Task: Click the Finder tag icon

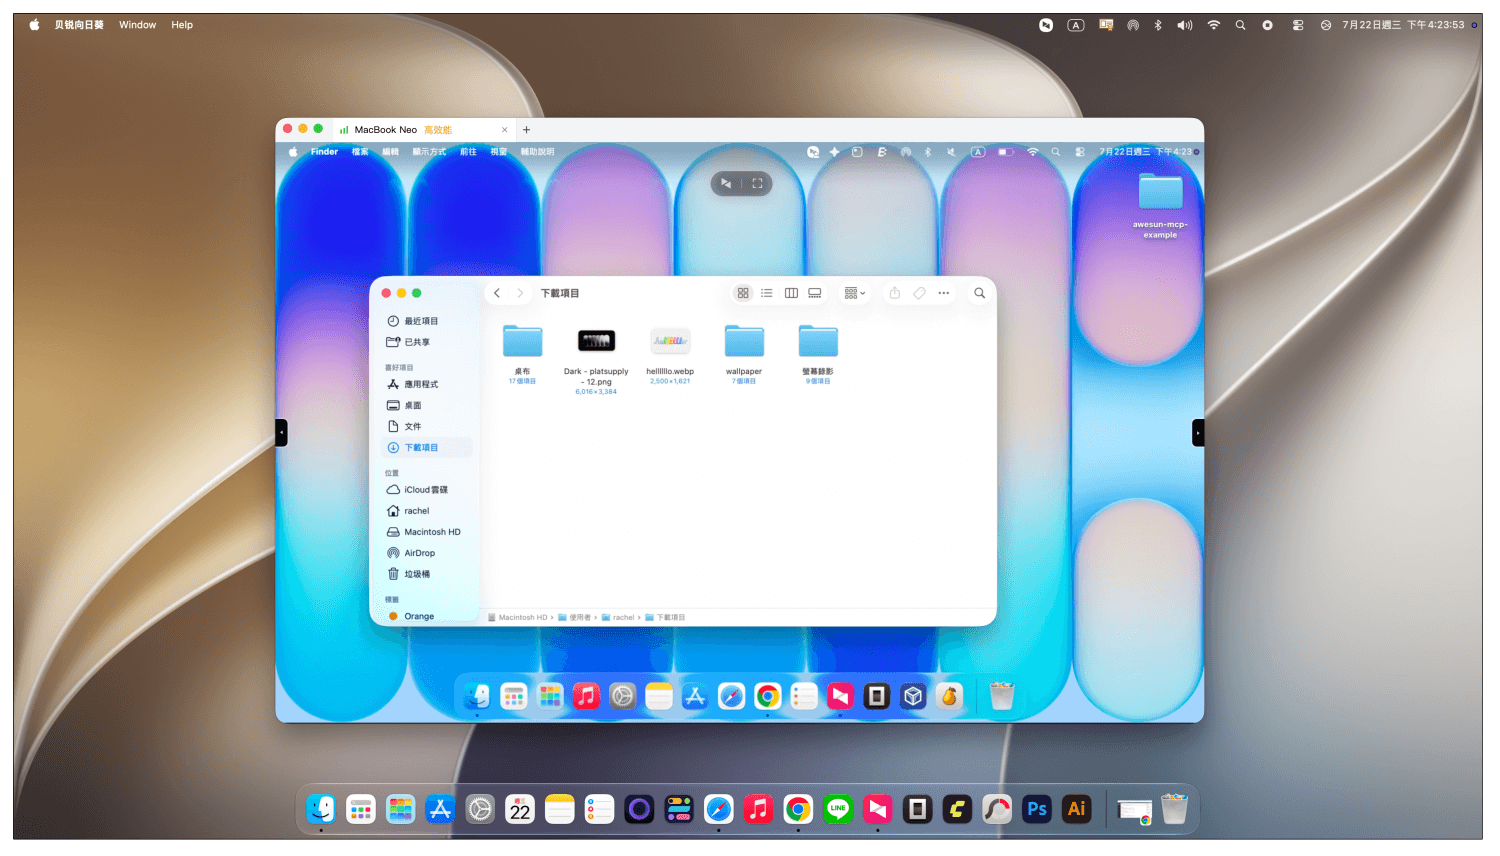Action: [920, 293]
